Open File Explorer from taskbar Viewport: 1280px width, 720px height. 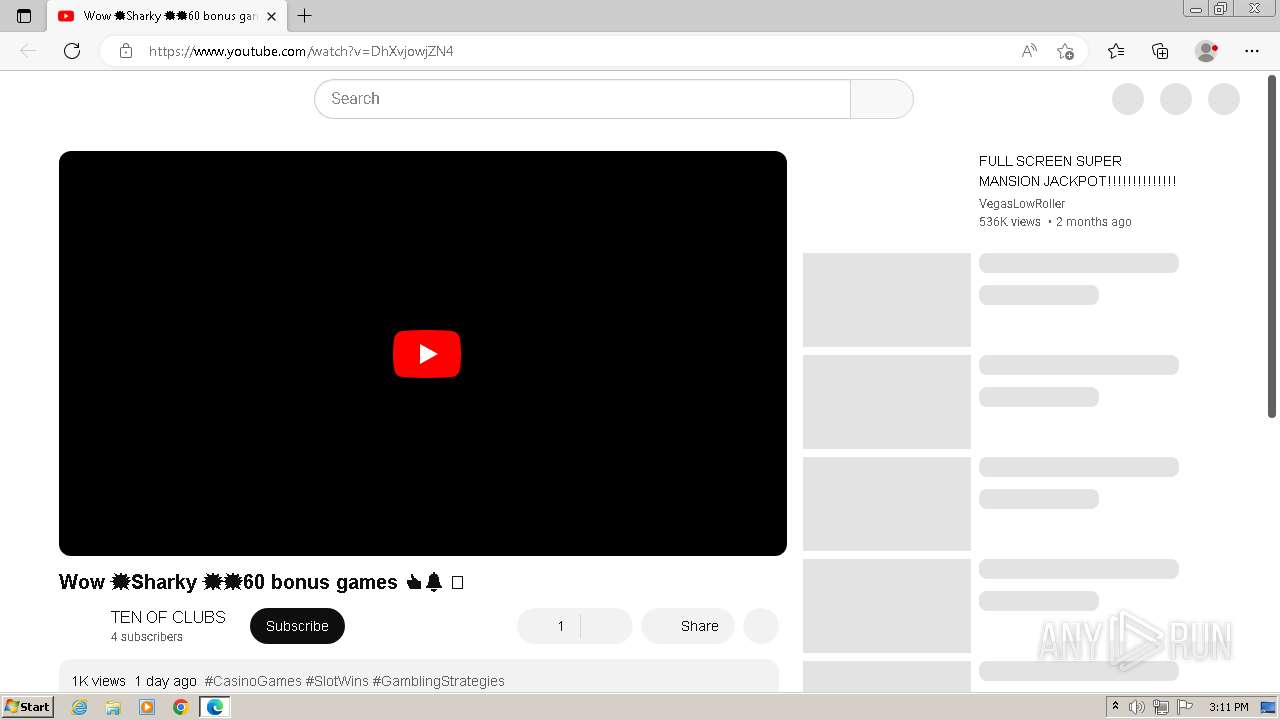(x=113, y=707)
